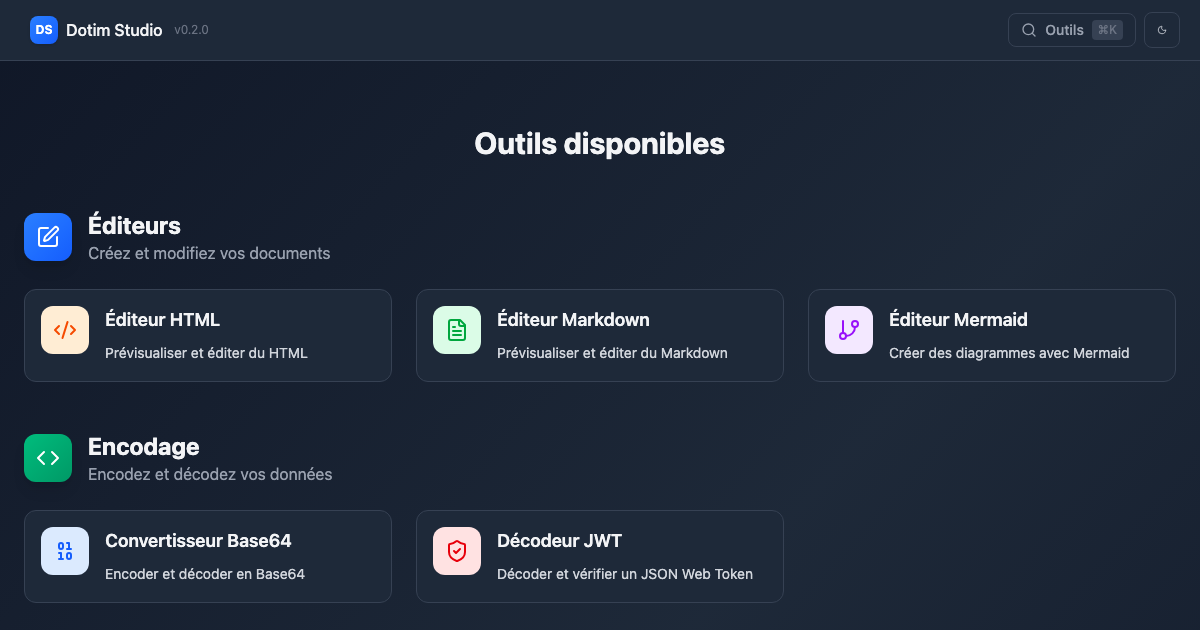The image size is (1200, 630).
Task: Click the green Markdown document icon
Action: click(x=457, y=330)
